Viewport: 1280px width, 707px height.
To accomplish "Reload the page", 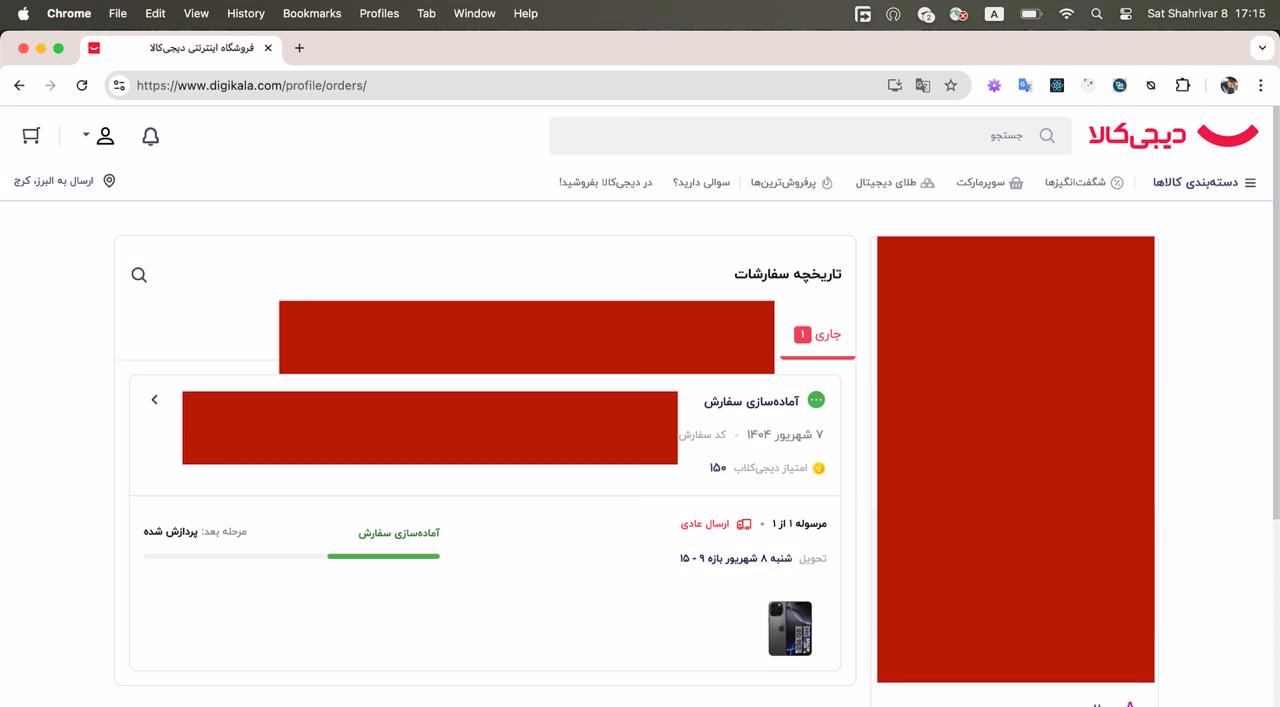I will point(82,85).
